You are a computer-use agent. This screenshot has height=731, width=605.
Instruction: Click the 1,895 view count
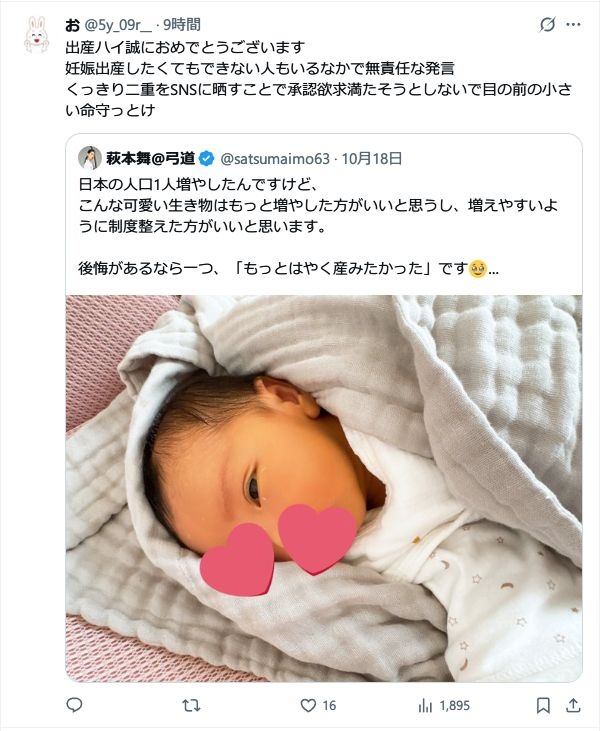click(x=455, y=706)
